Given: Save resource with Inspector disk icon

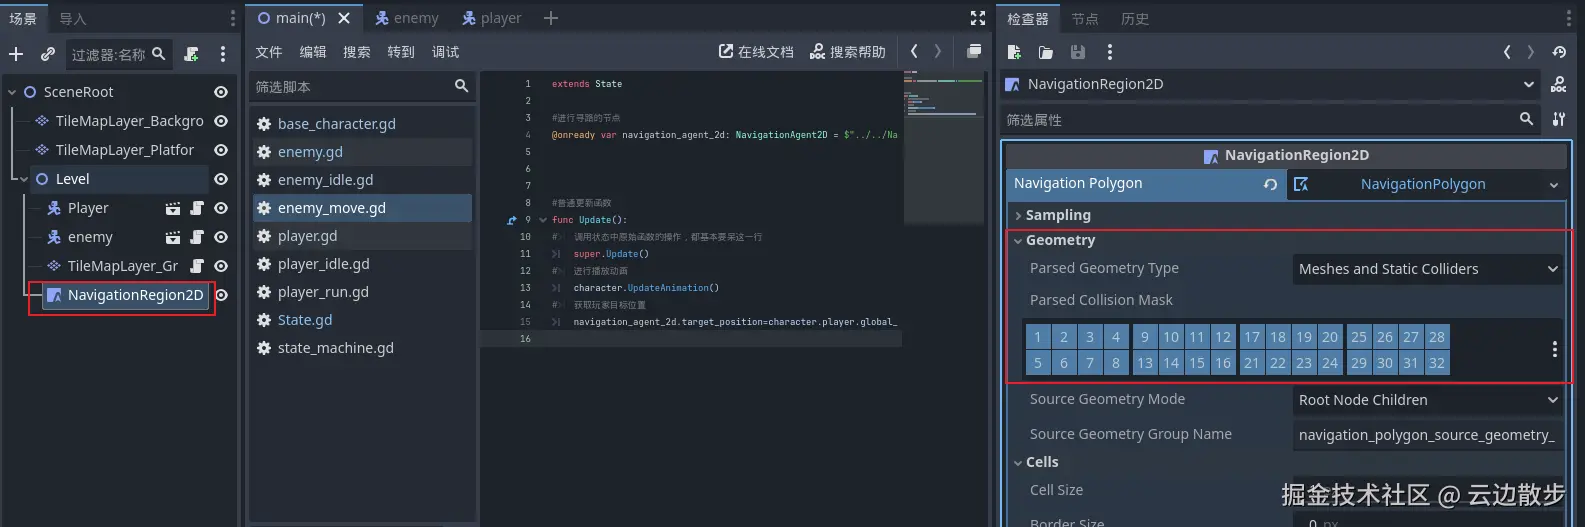Looking at the screenshot, I should point(1078,52).
